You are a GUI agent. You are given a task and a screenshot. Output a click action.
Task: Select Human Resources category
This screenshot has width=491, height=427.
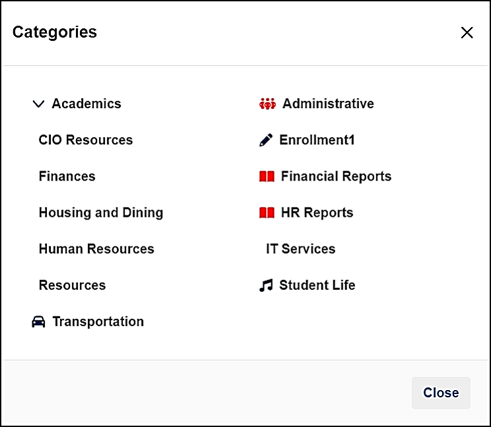[96, 249]
